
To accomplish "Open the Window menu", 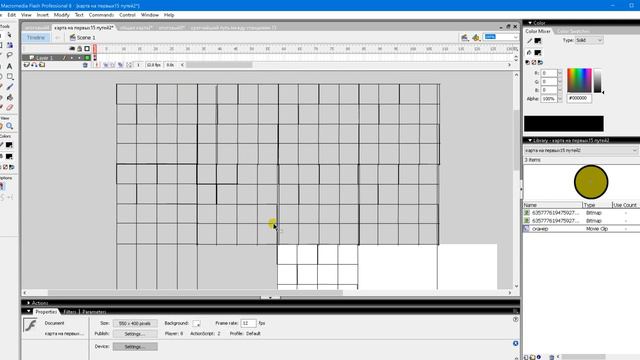I will 149,15.
